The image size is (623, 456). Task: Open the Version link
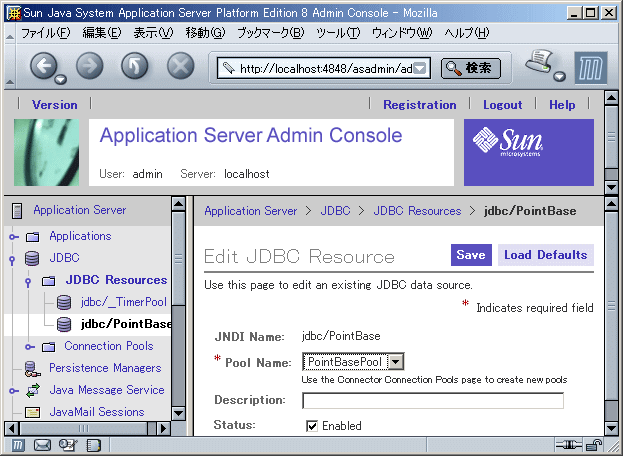coord(55,105)
